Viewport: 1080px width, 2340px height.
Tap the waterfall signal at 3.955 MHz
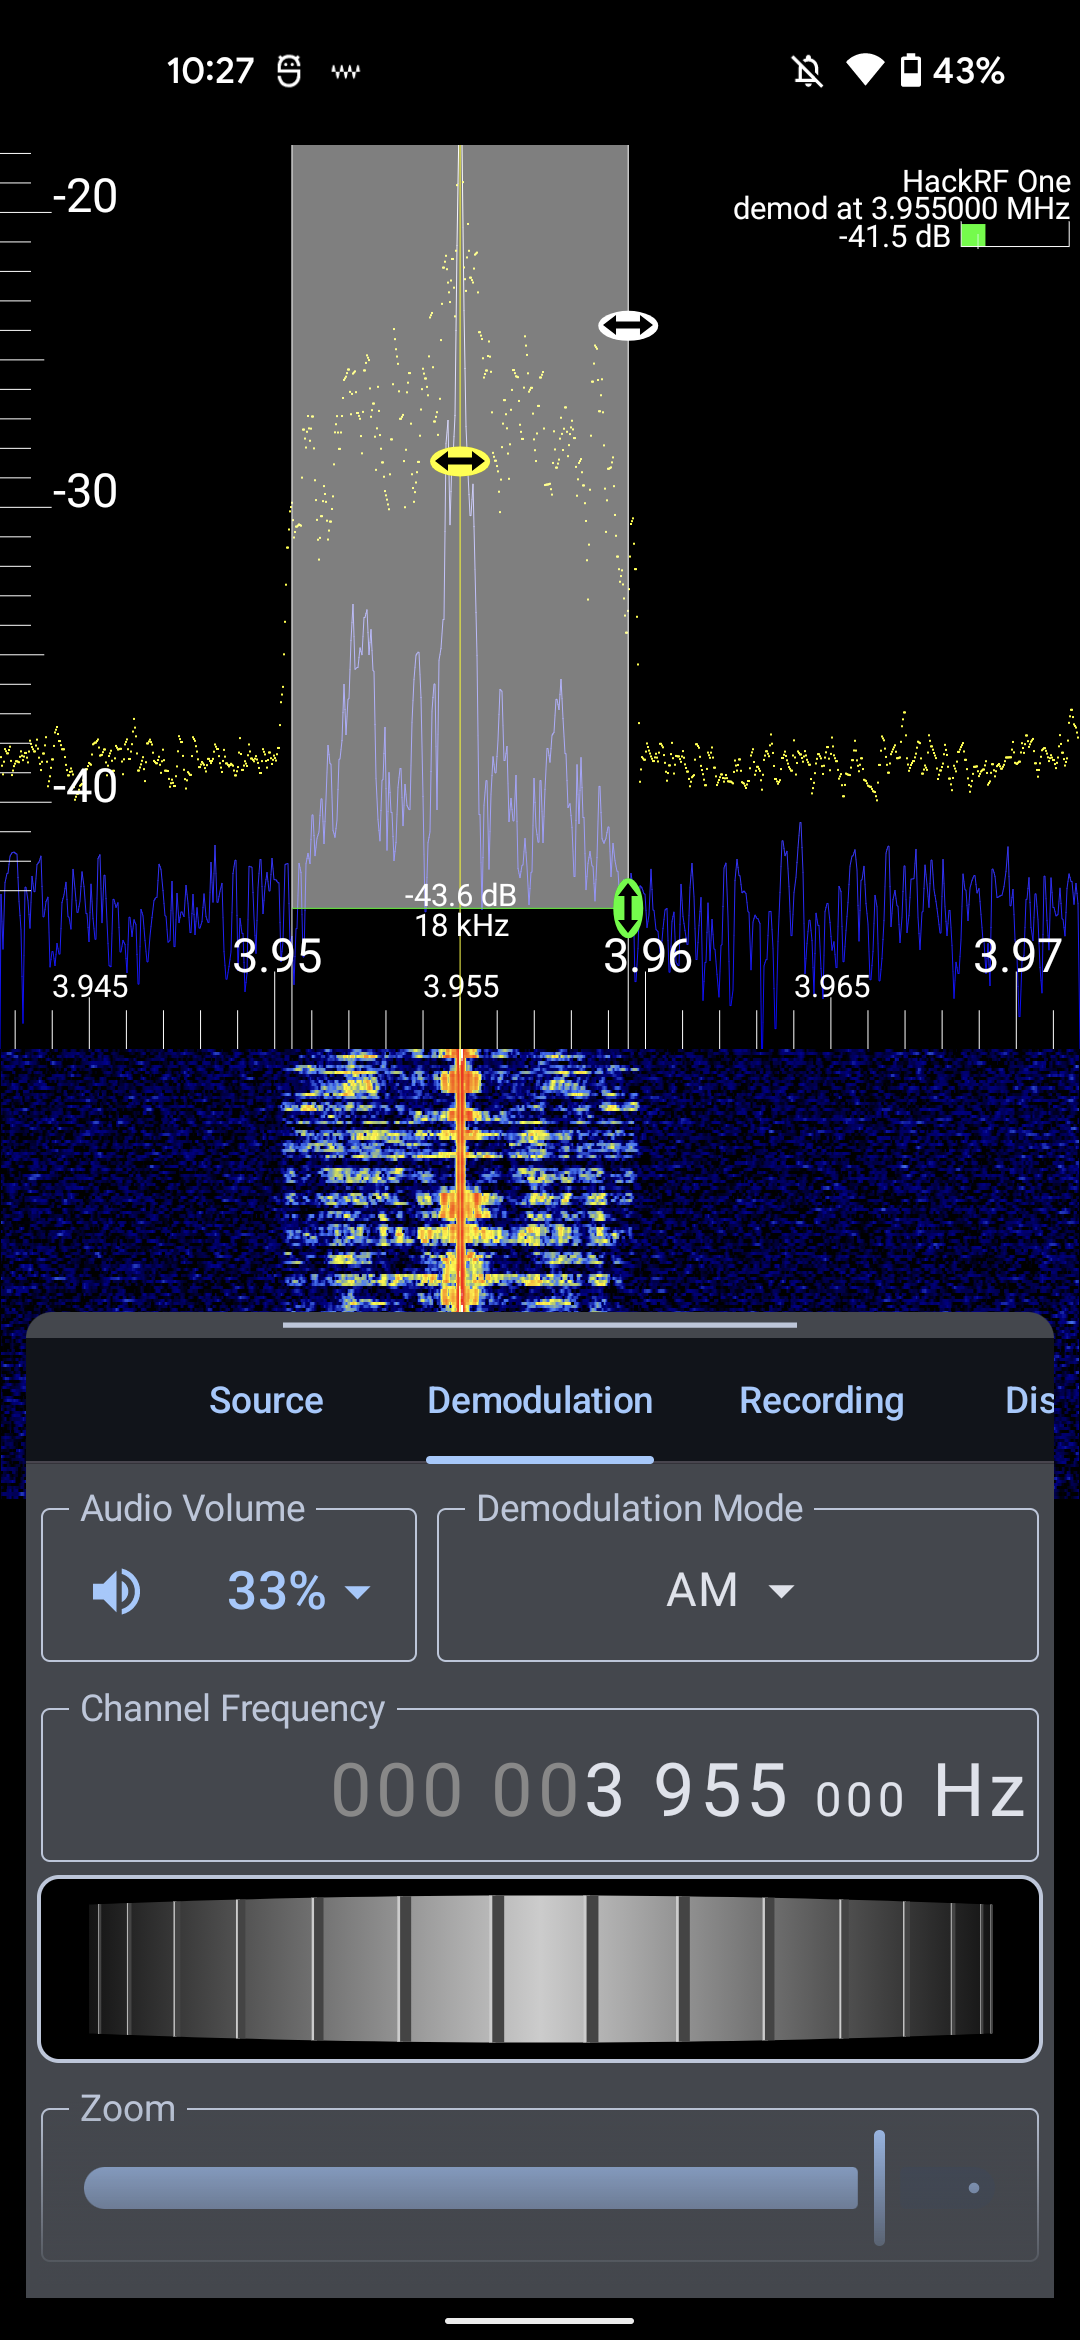pos(460,1180)
